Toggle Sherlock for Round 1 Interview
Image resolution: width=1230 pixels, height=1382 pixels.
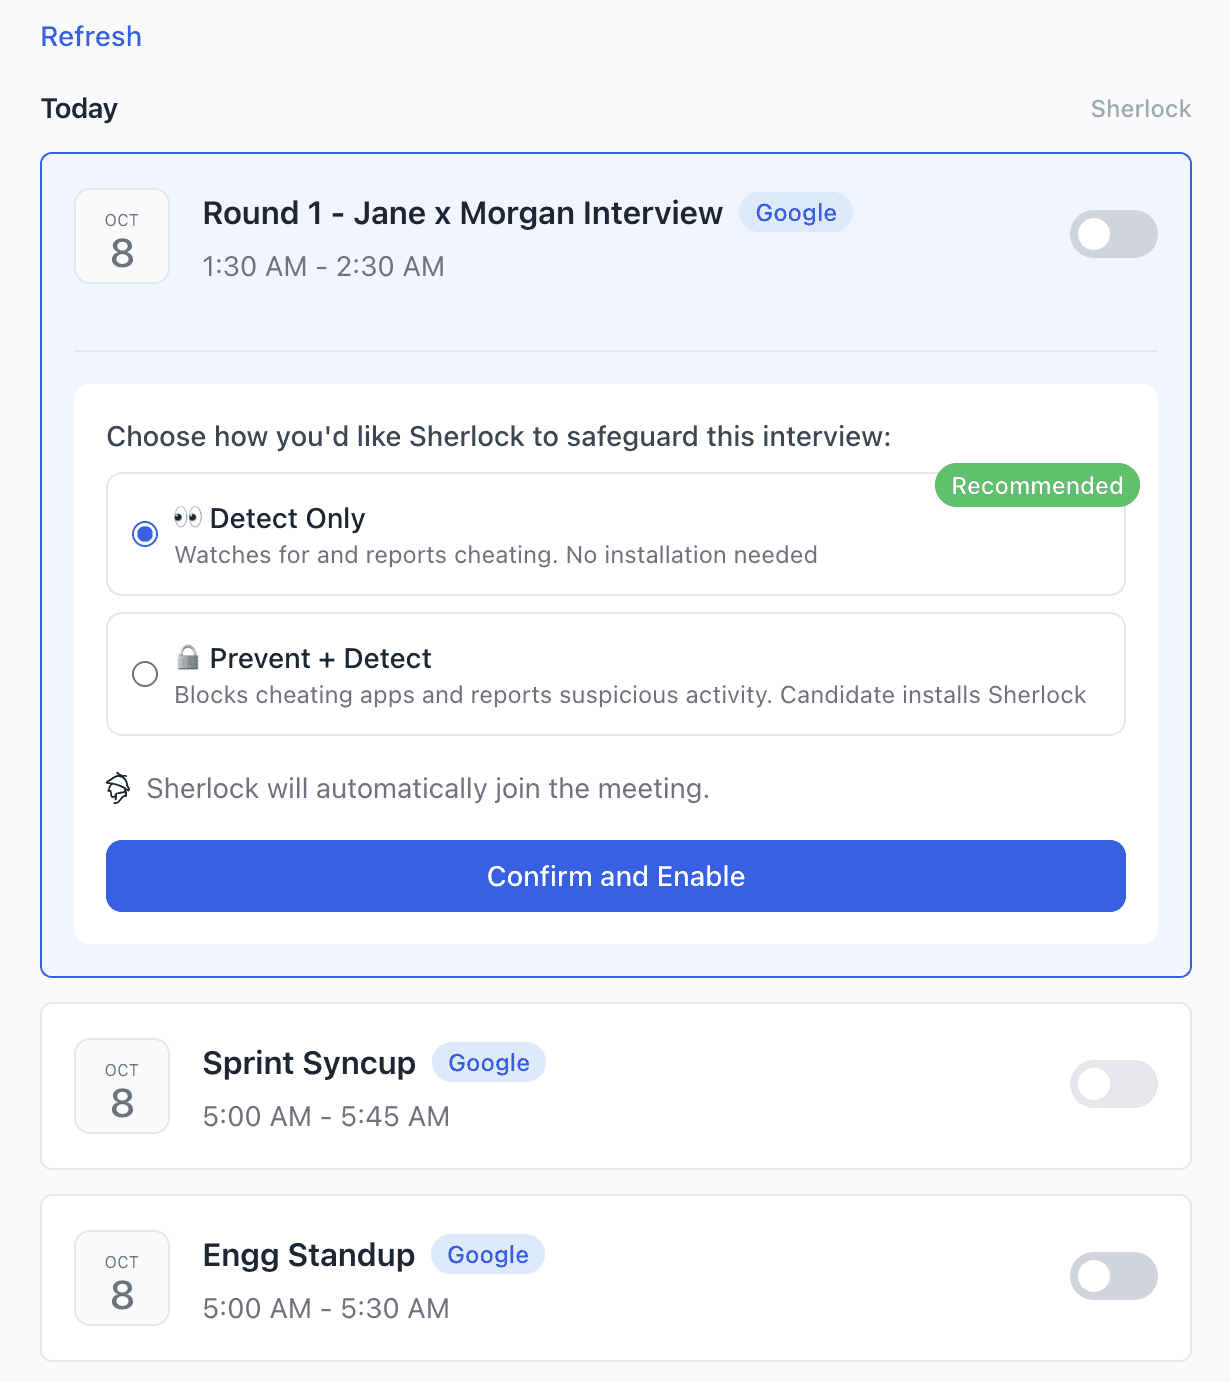[x=1113, y=234]
